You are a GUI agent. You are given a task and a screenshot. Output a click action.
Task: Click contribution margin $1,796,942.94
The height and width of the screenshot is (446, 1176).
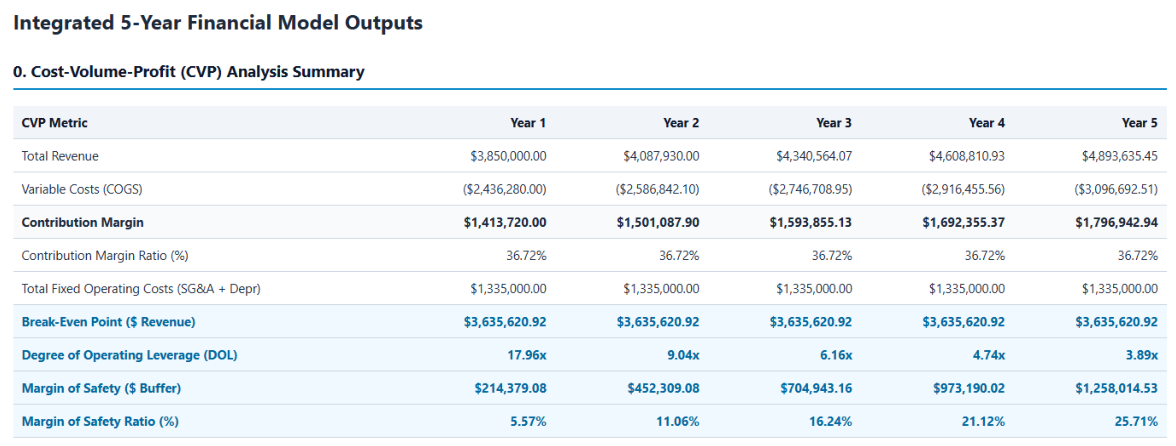[1118, 223]
